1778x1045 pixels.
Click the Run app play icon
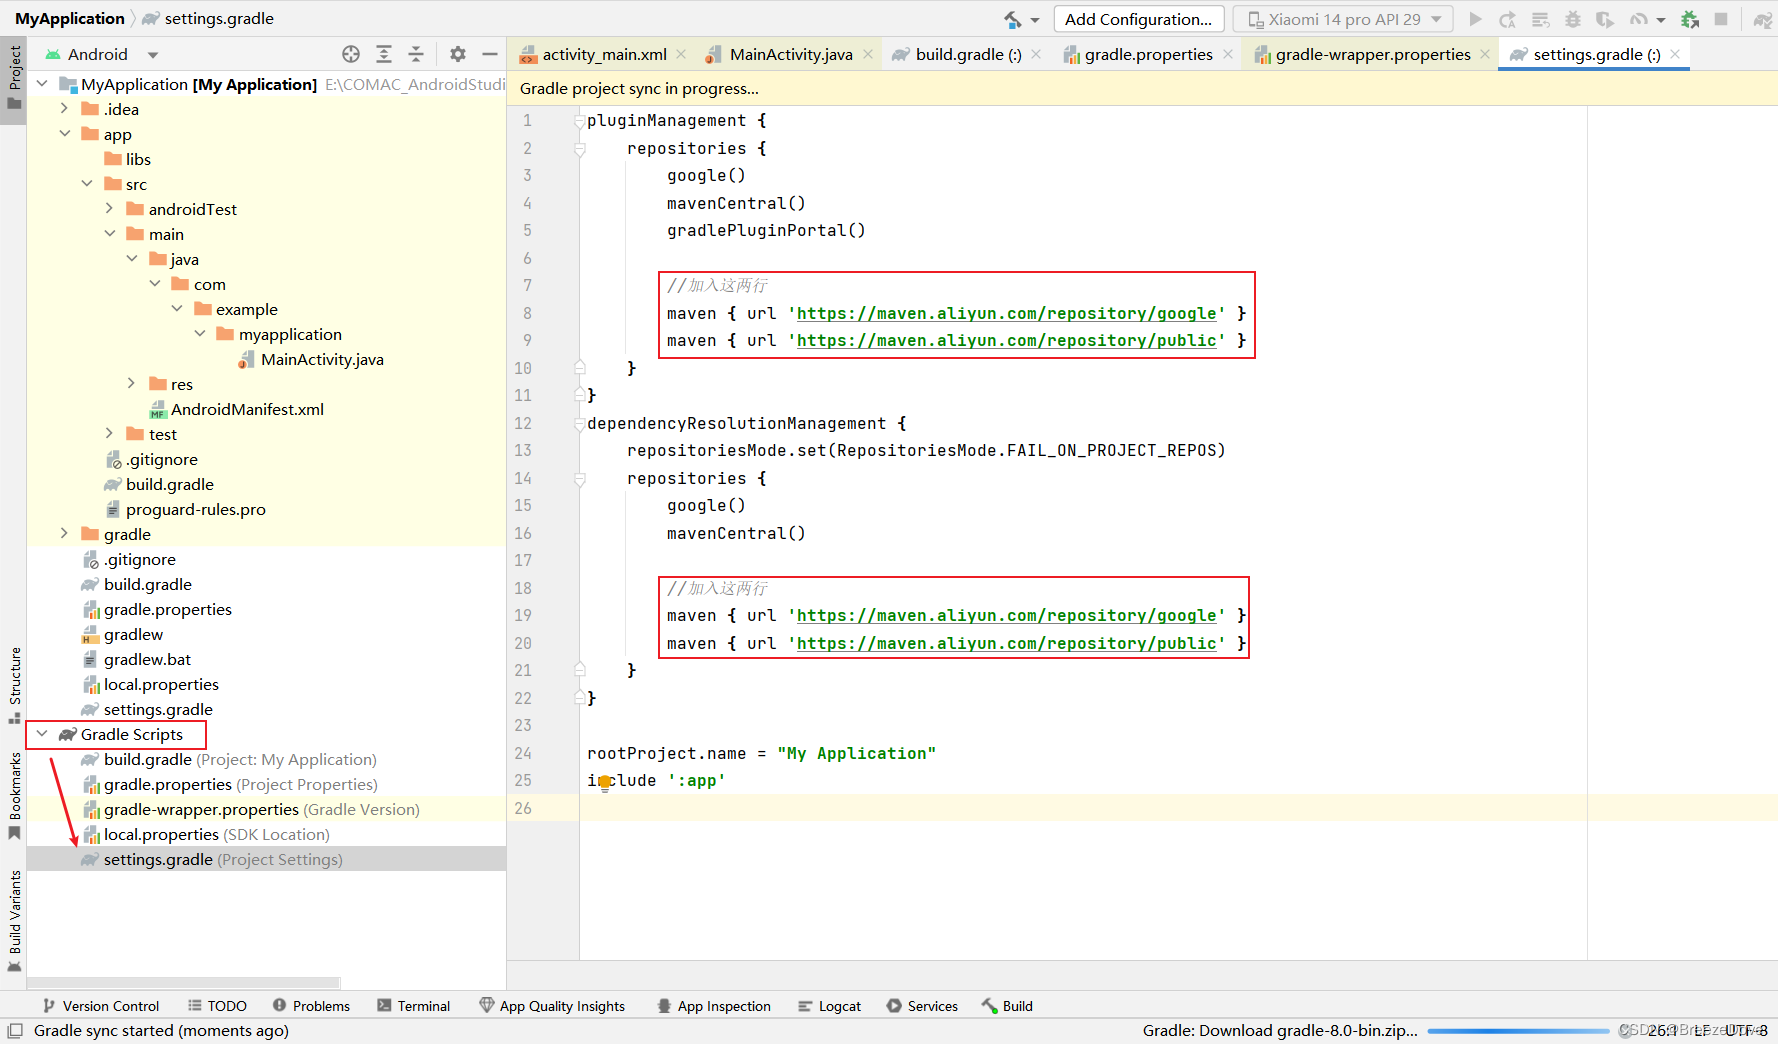[x=1475, y=19]
